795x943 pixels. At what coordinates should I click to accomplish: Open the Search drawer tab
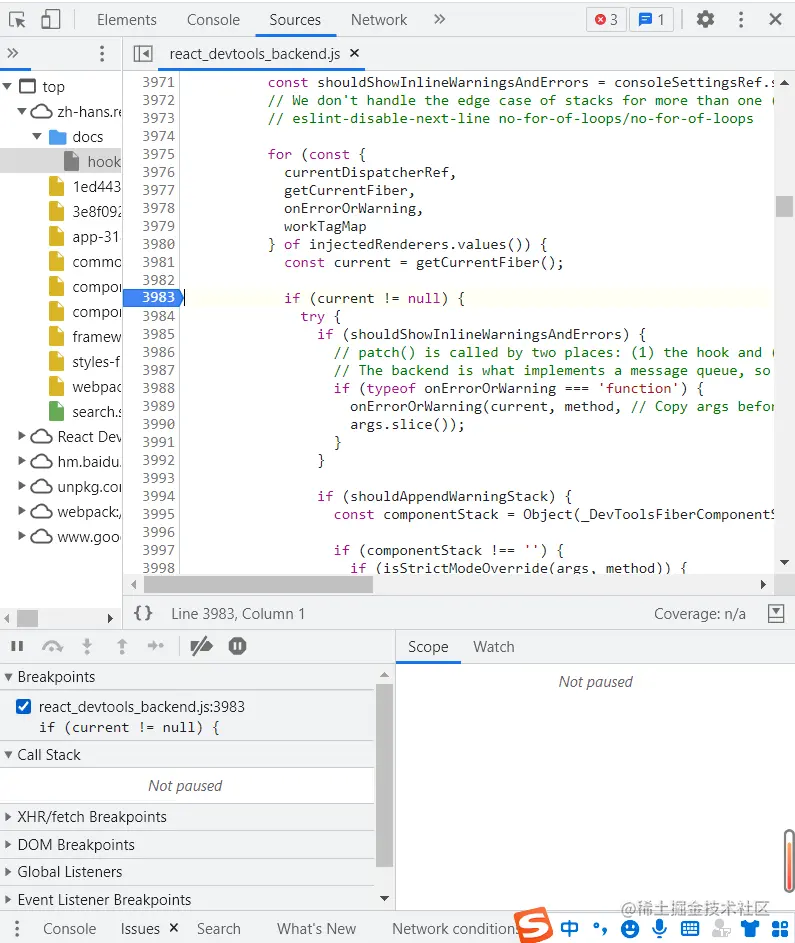pos(219,929)
